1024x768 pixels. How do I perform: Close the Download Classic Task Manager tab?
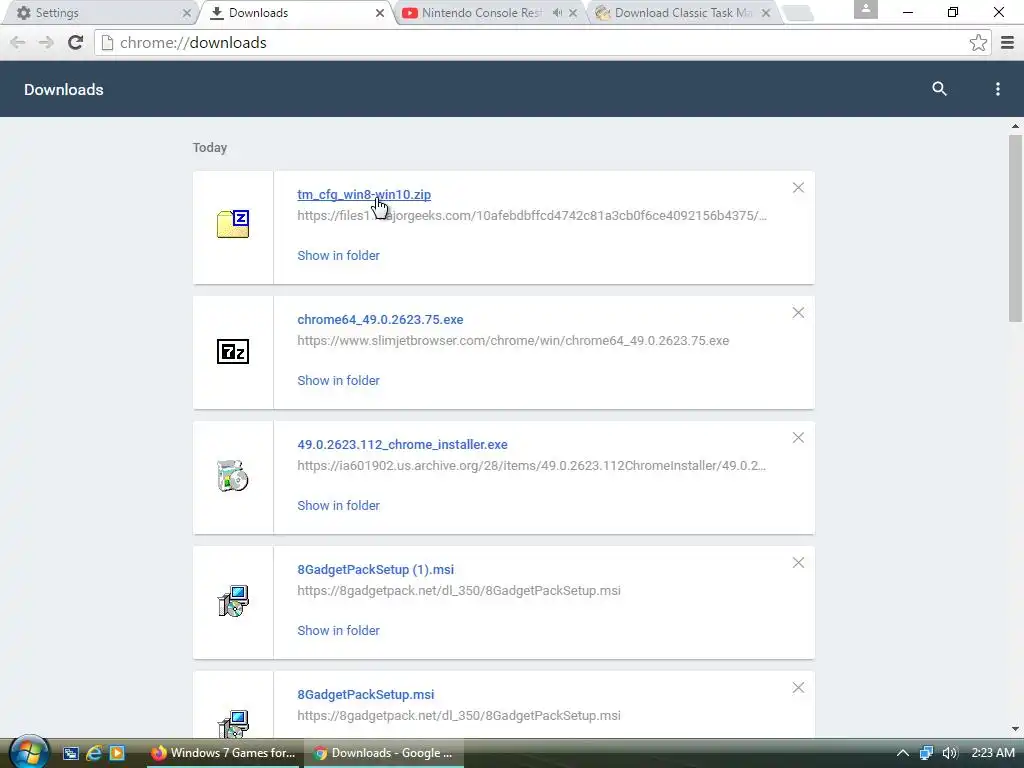766,13
